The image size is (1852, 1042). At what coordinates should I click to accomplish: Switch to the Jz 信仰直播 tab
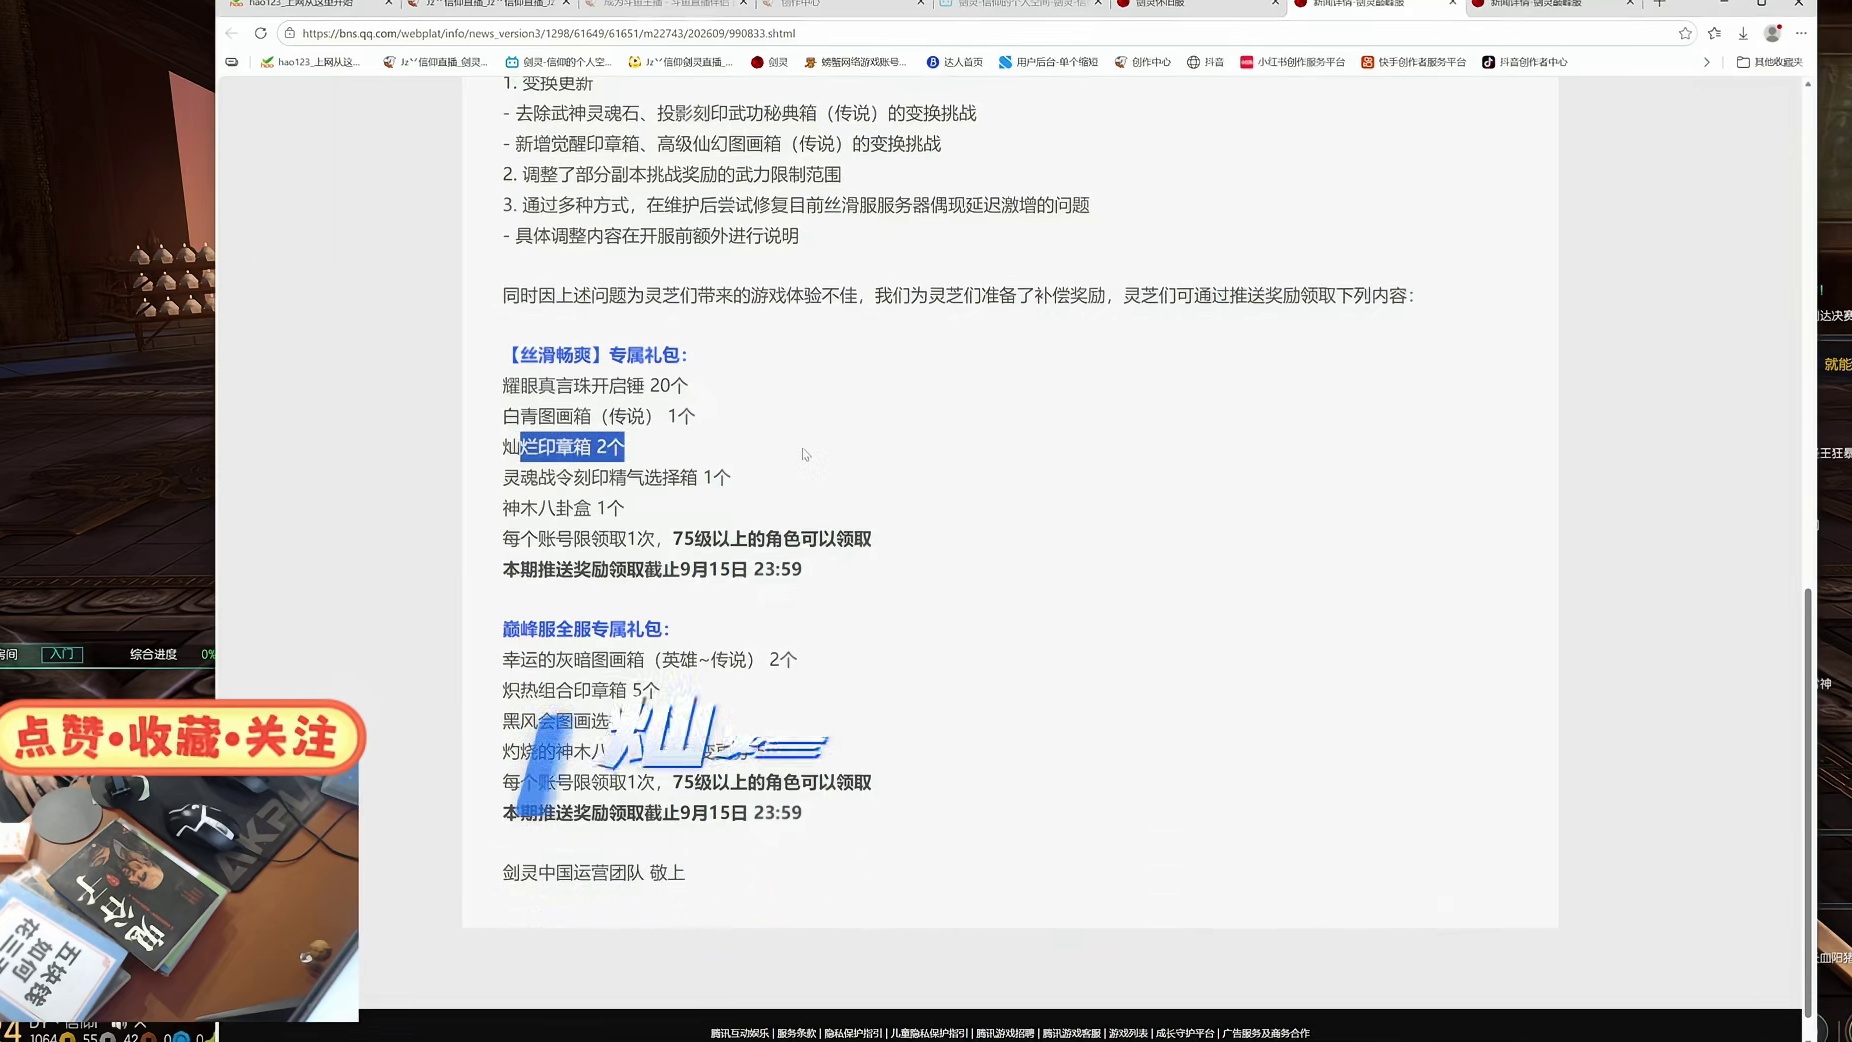[x=490, y=4]
